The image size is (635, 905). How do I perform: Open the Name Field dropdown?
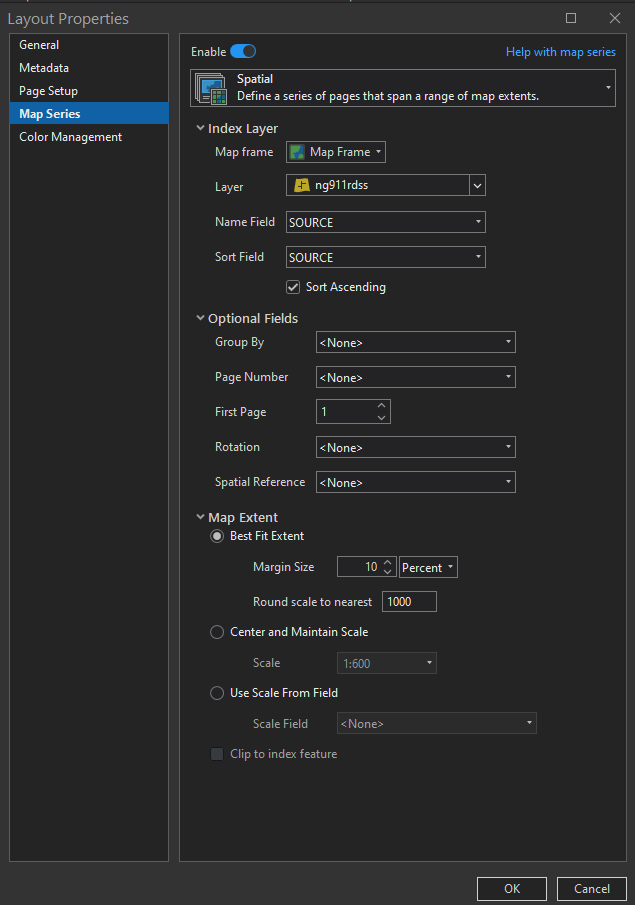tap(385, 222)
